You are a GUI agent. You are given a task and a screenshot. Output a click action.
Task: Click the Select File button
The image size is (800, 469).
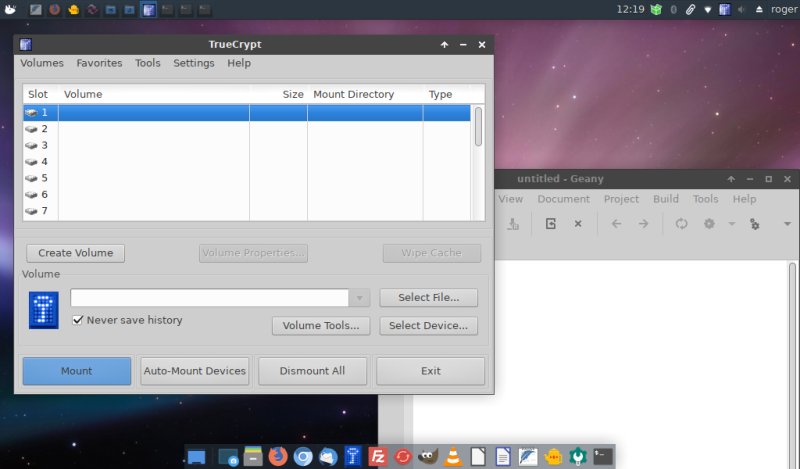(428, 298)
